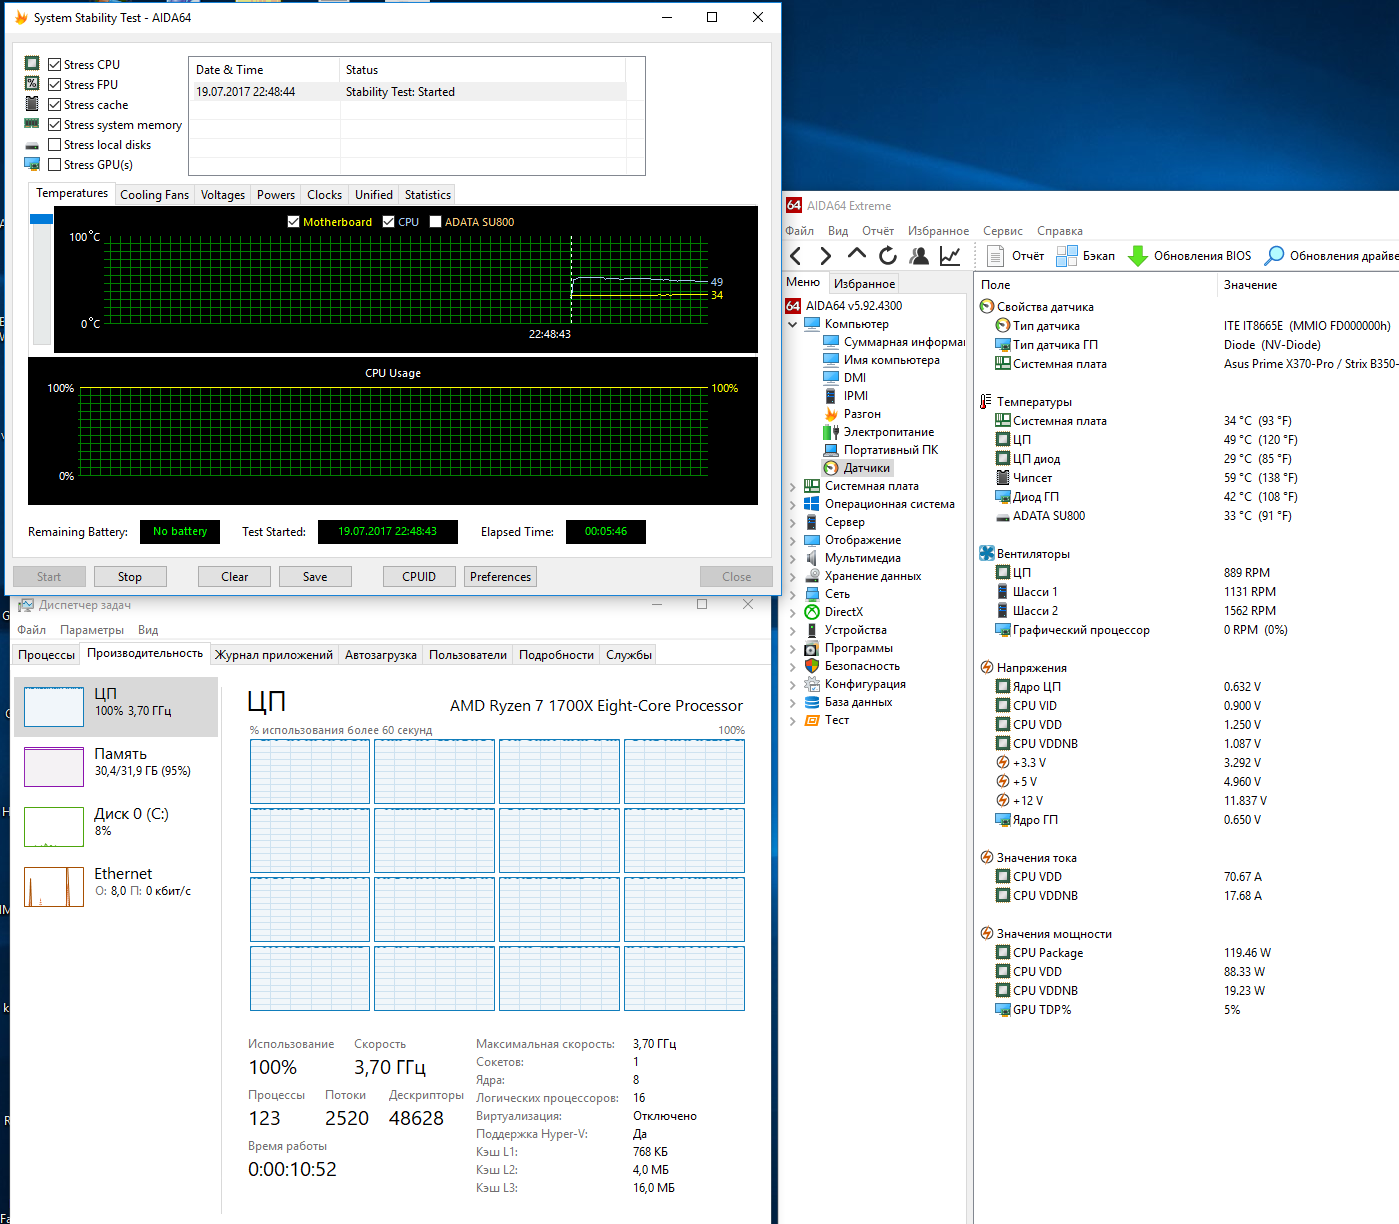Viewport: 1399px width, 1224px height.
Task: Select Диск 0 (C:) performance panel
Action: 116,827
